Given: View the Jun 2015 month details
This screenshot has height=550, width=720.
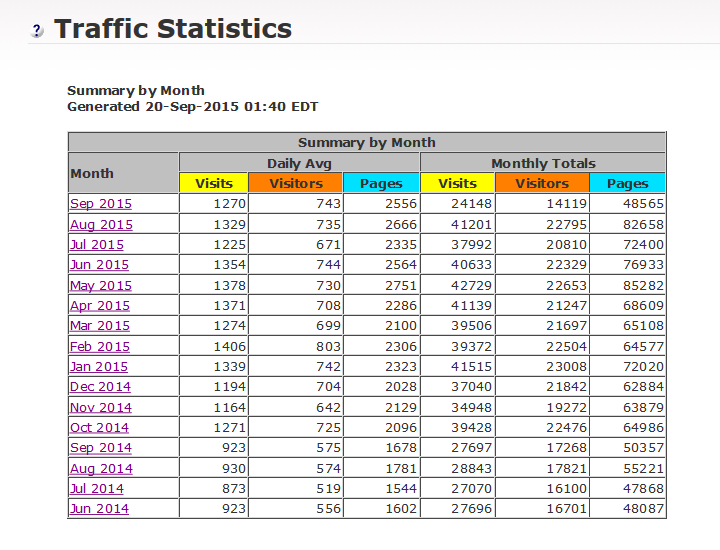Looking at the screenshot, I should pos(99,265).
